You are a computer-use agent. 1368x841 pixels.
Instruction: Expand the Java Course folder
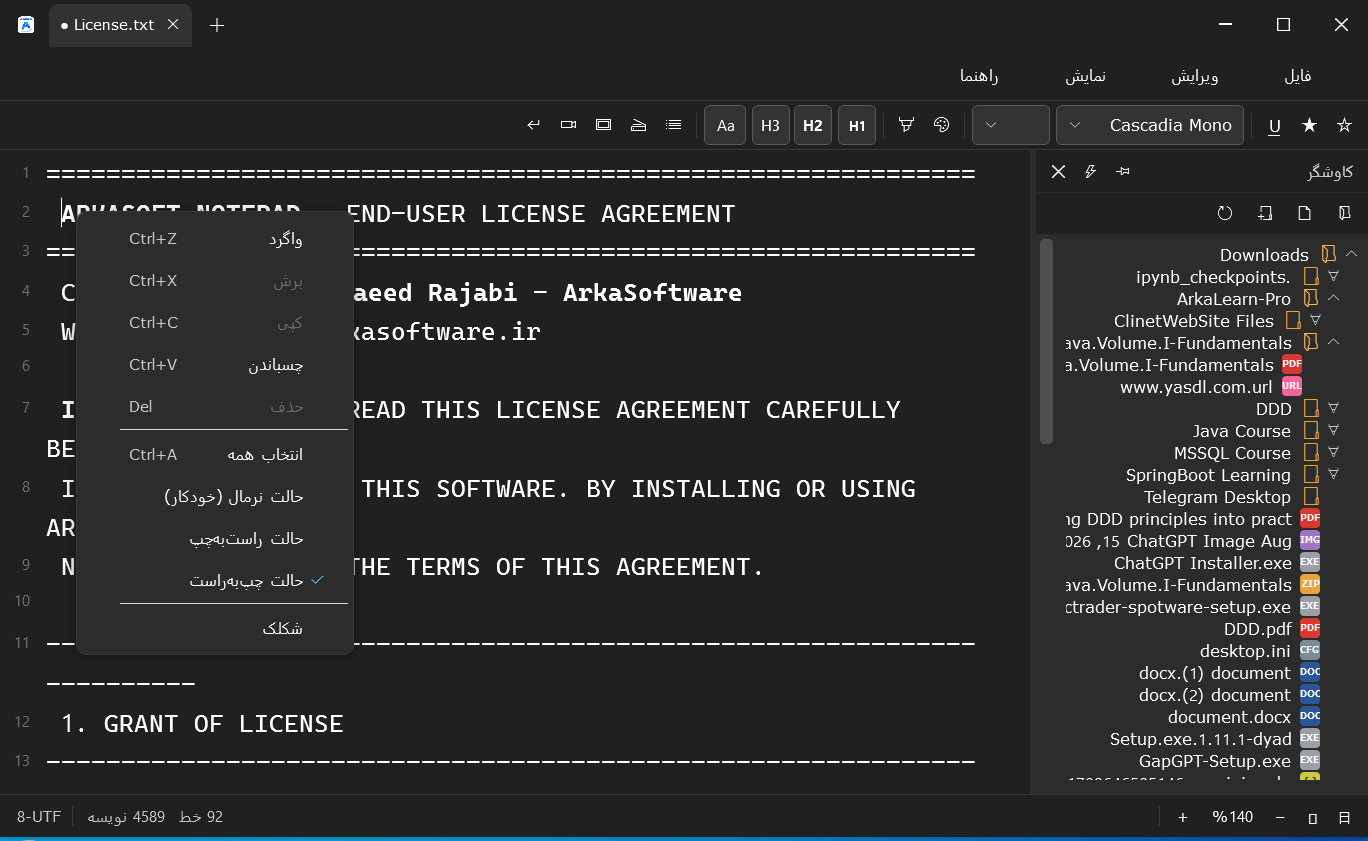pyautogui.click(x=1334, y=431)
